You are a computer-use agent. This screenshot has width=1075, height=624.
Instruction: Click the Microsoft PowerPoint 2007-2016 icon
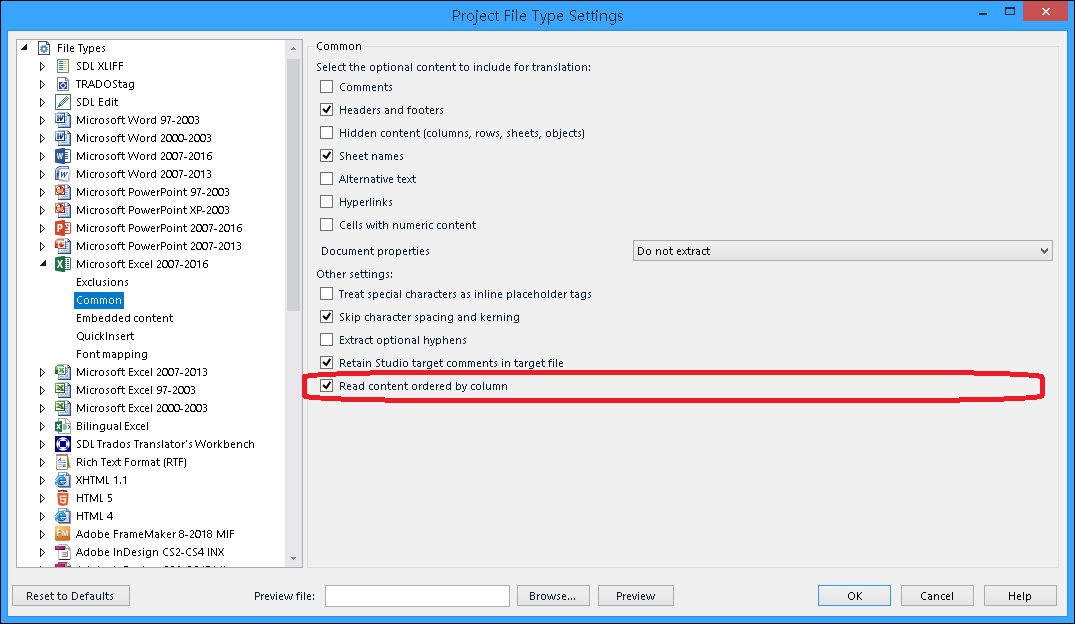coord(62,228)
